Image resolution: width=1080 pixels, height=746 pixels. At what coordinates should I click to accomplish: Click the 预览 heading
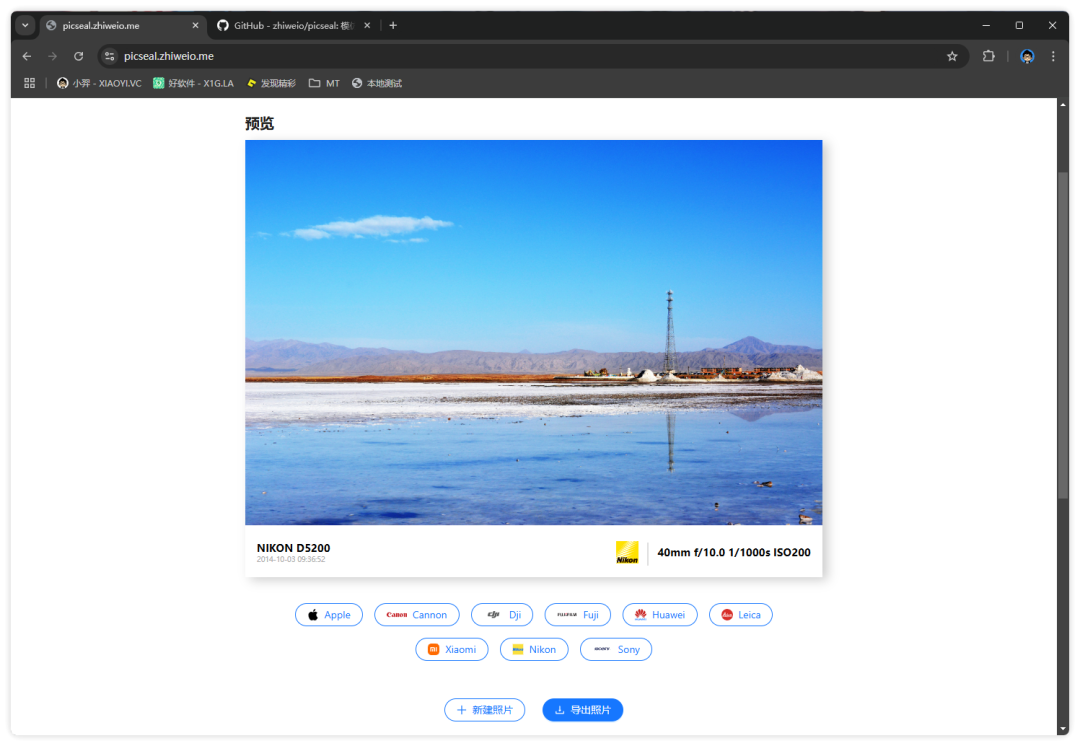260,123
